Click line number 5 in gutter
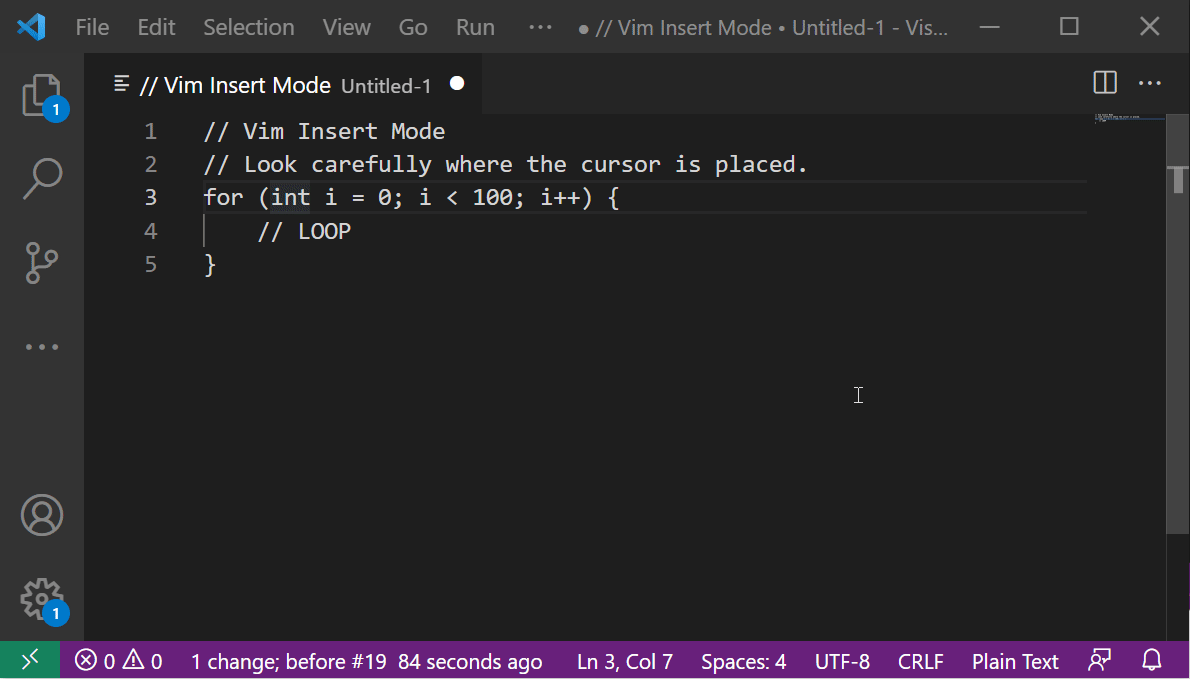 click(150, 264)
